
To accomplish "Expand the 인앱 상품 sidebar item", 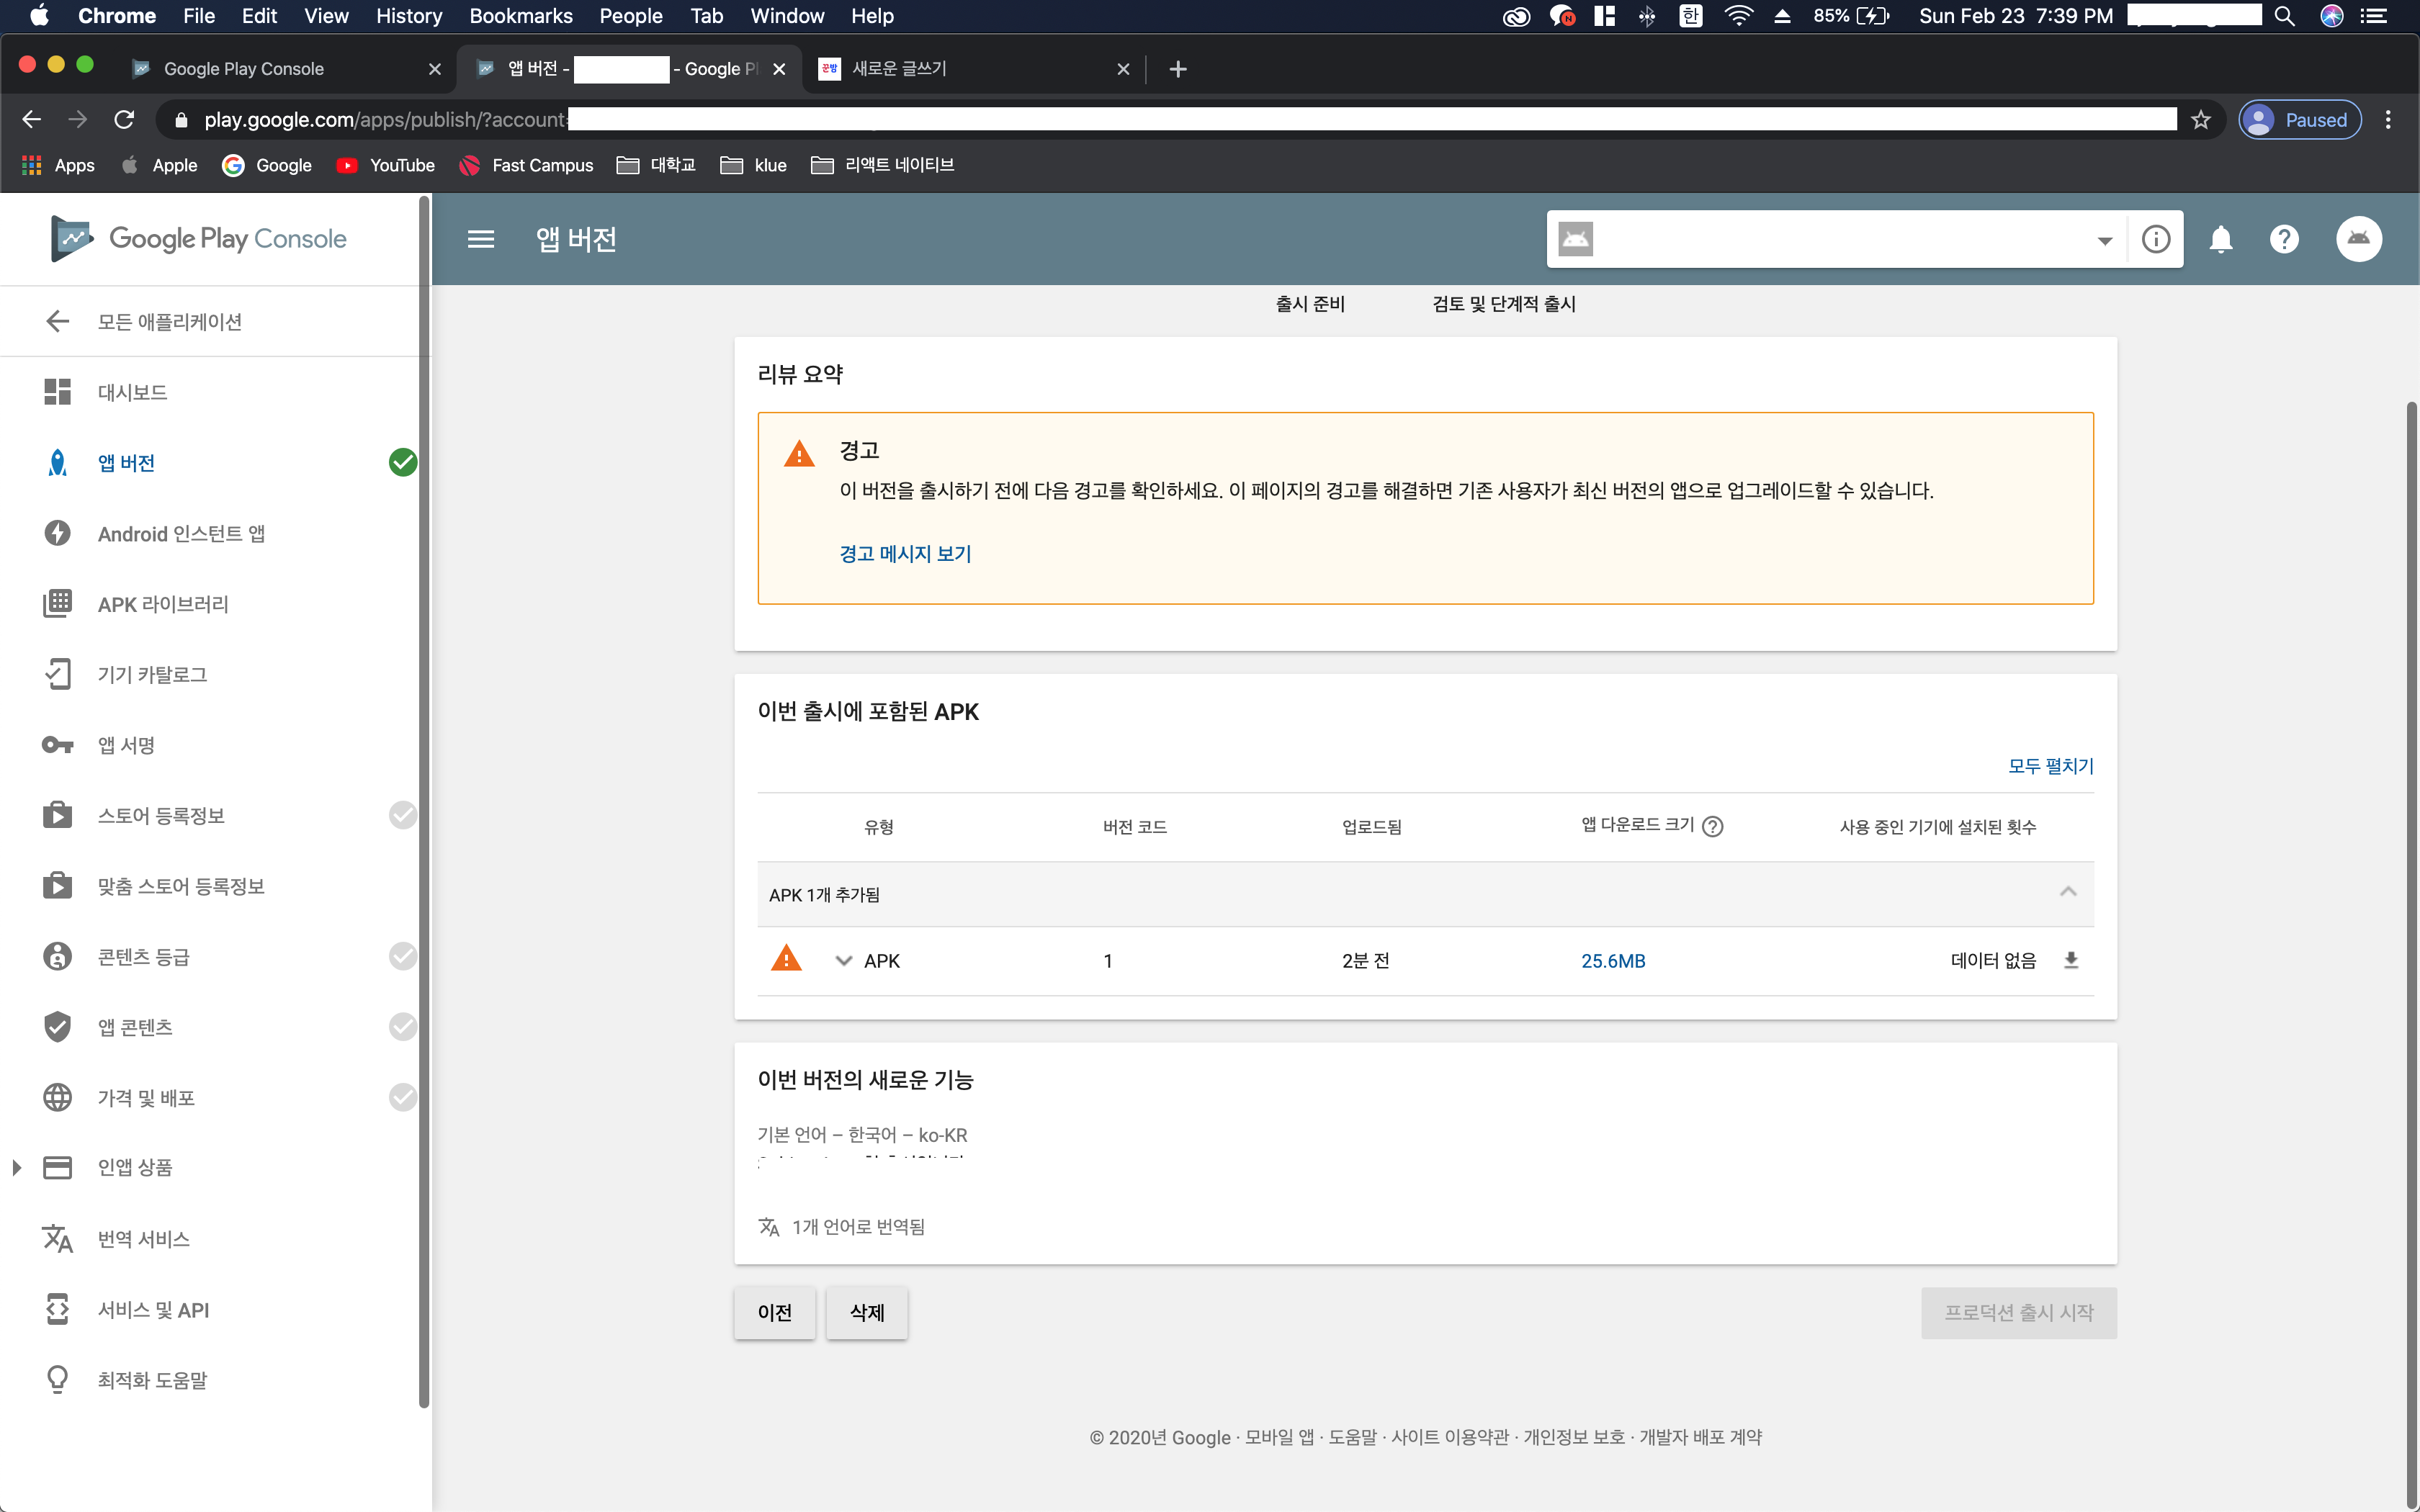I will [x=17, y=1167].
